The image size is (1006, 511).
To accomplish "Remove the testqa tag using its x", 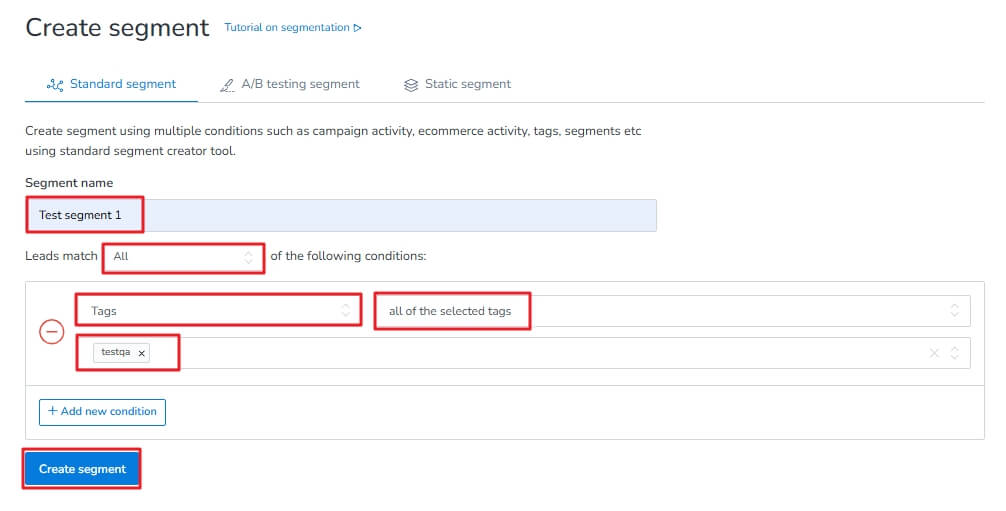I will point(142,353).
